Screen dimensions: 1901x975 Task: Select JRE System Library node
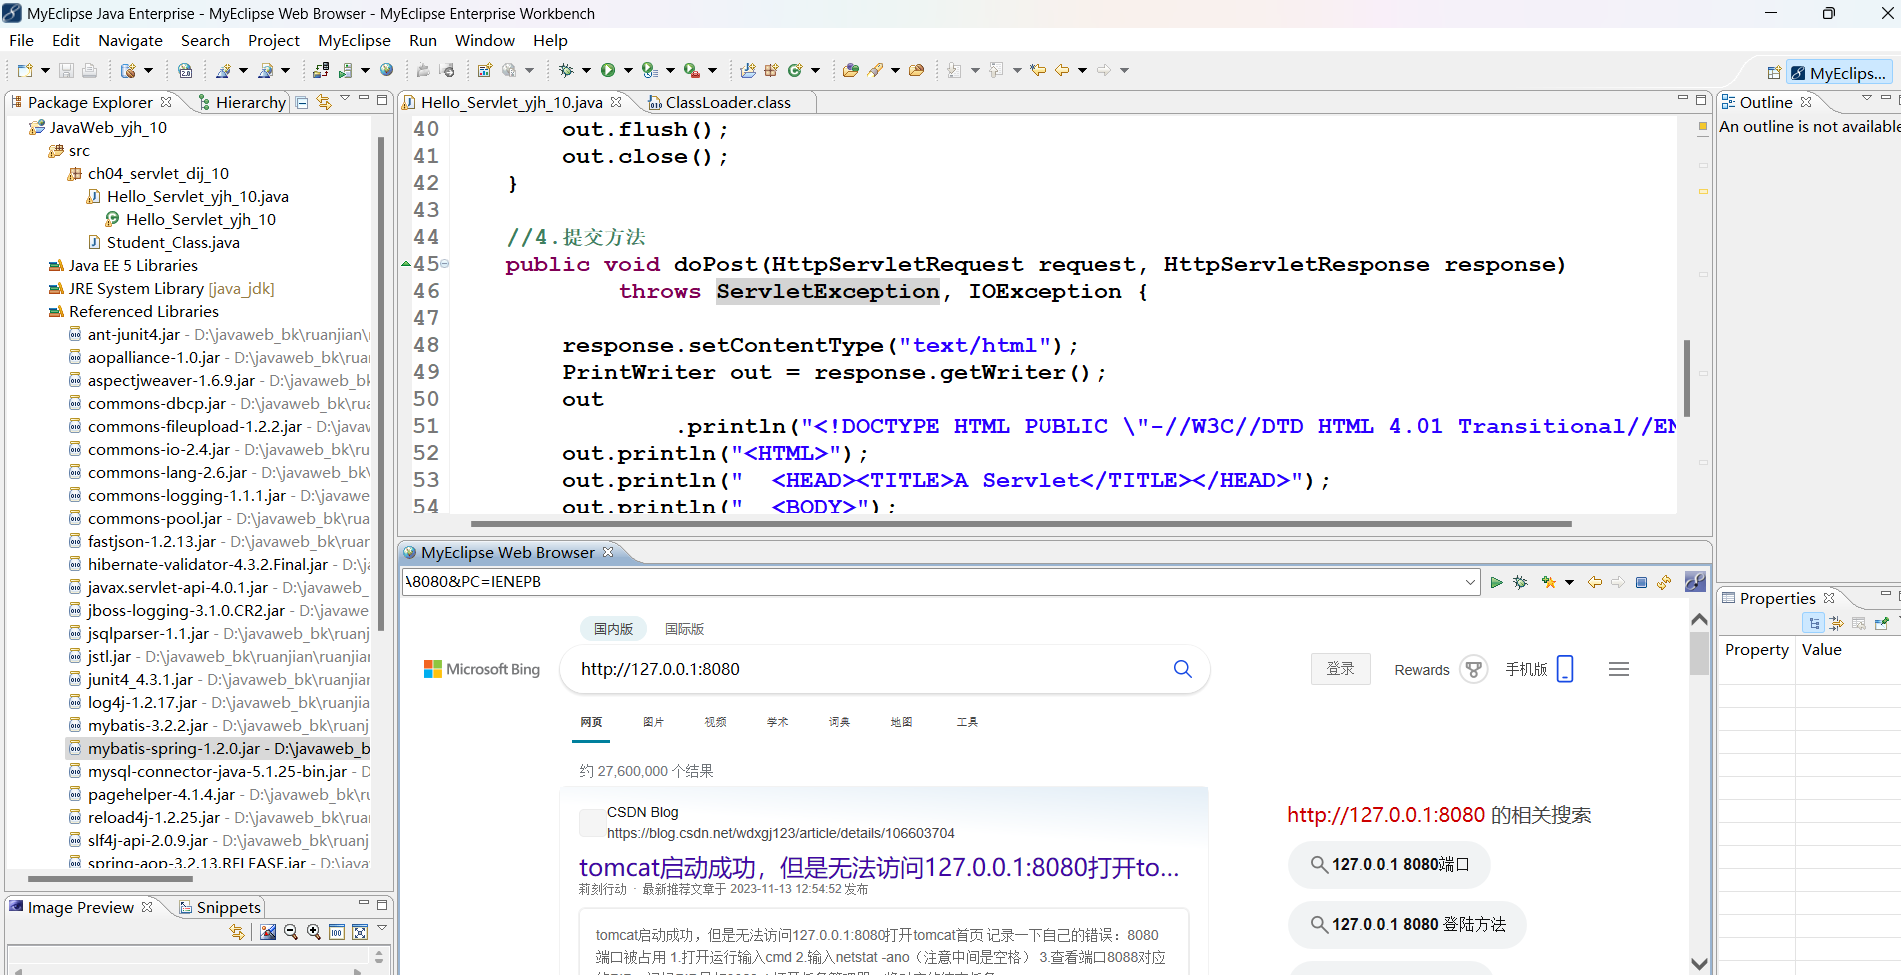[161, 288]
